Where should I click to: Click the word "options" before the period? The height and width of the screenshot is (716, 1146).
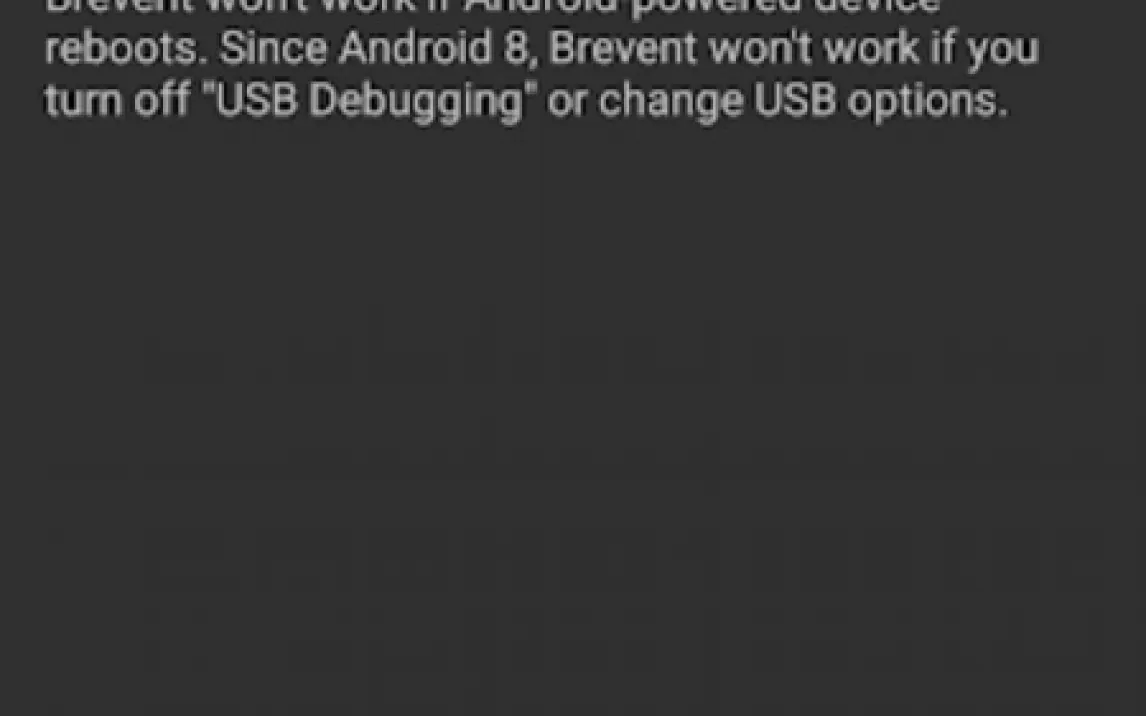[x=922, y=102]
